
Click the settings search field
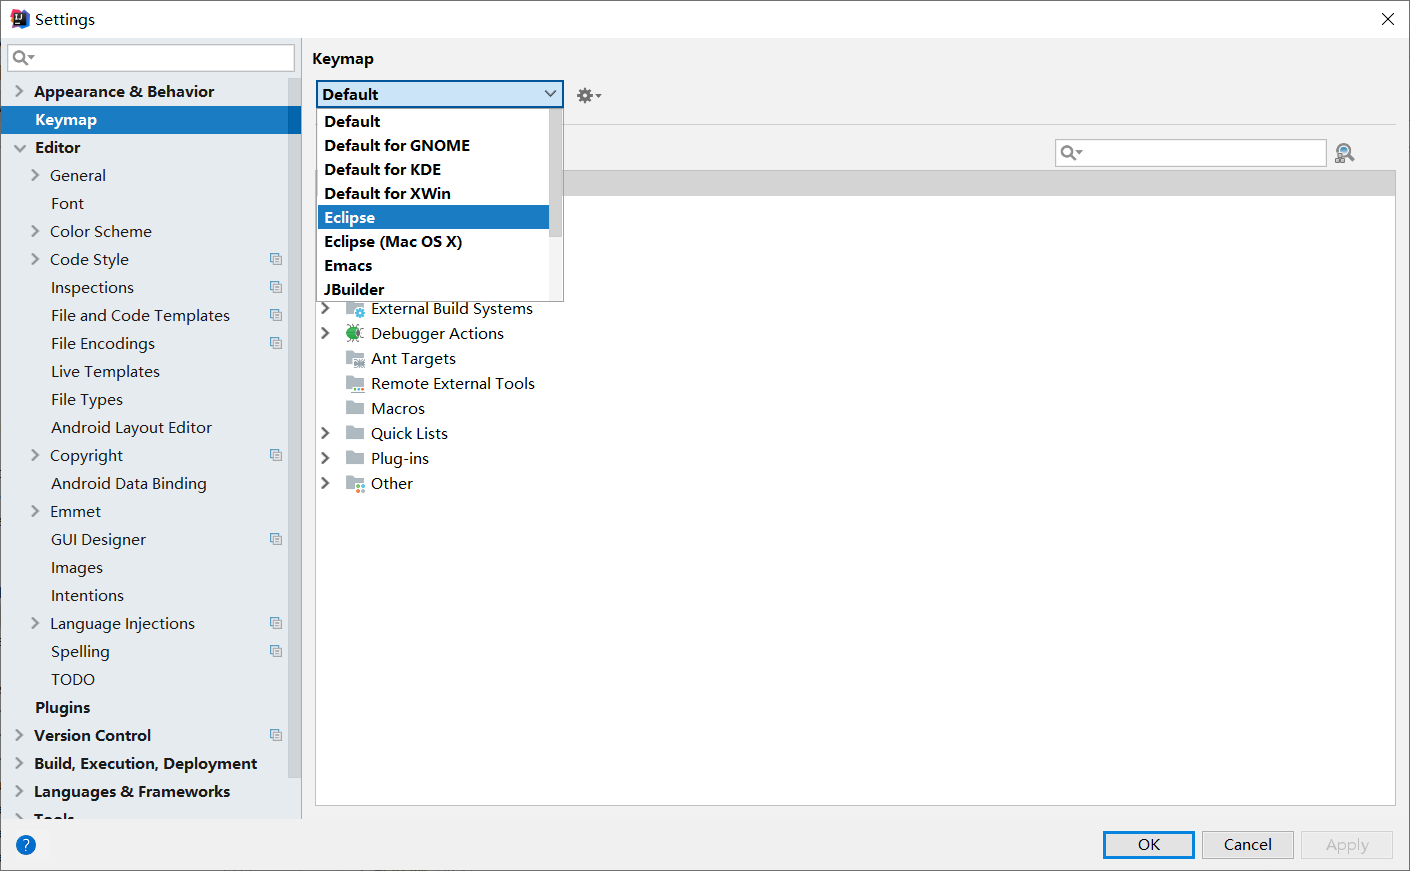(151, 58)
